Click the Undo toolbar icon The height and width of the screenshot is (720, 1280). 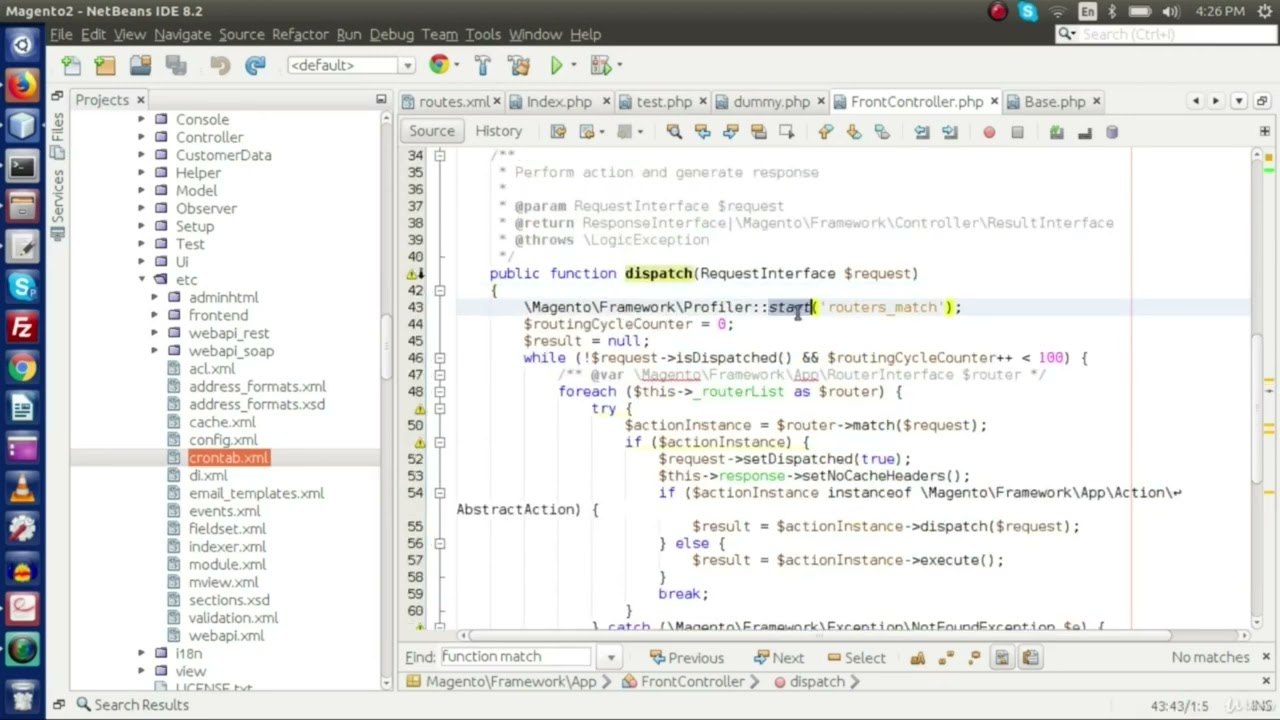coord(220,65)
